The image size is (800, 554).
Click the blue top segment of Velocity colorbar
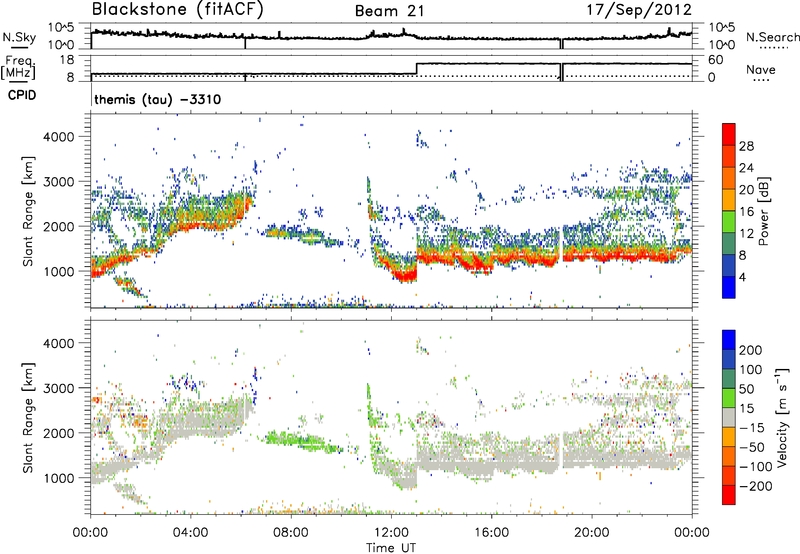729,340
